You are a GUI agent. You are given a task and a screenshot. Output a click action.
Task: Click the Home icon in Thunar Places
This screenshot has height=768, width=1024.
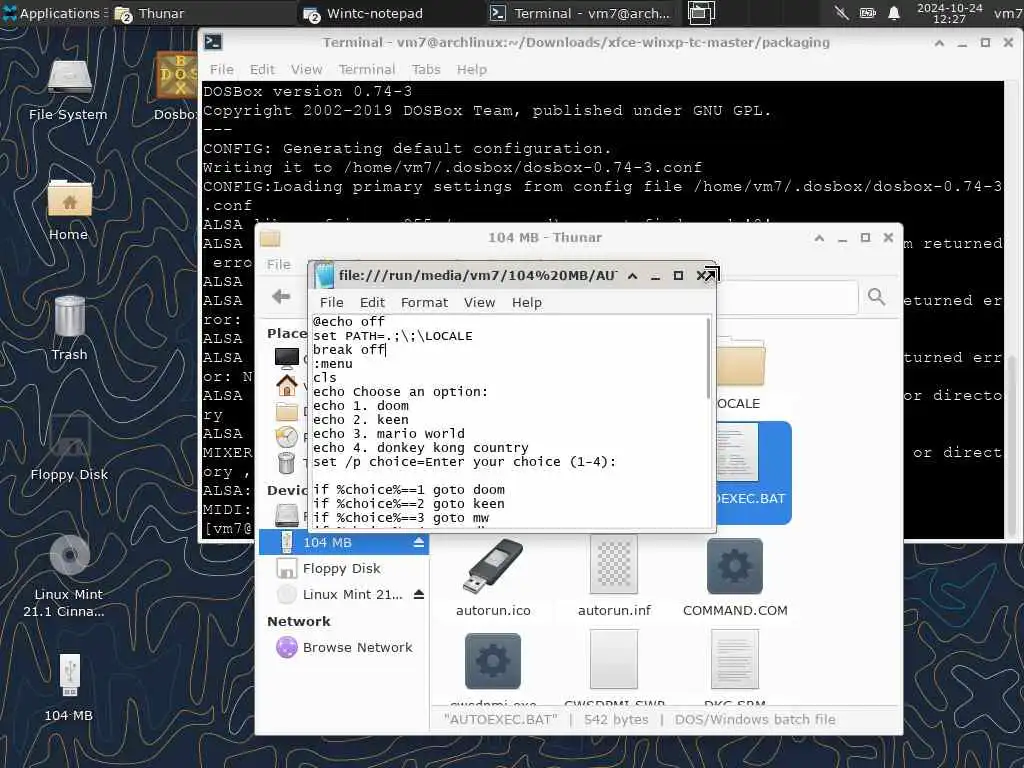(286, 385)
